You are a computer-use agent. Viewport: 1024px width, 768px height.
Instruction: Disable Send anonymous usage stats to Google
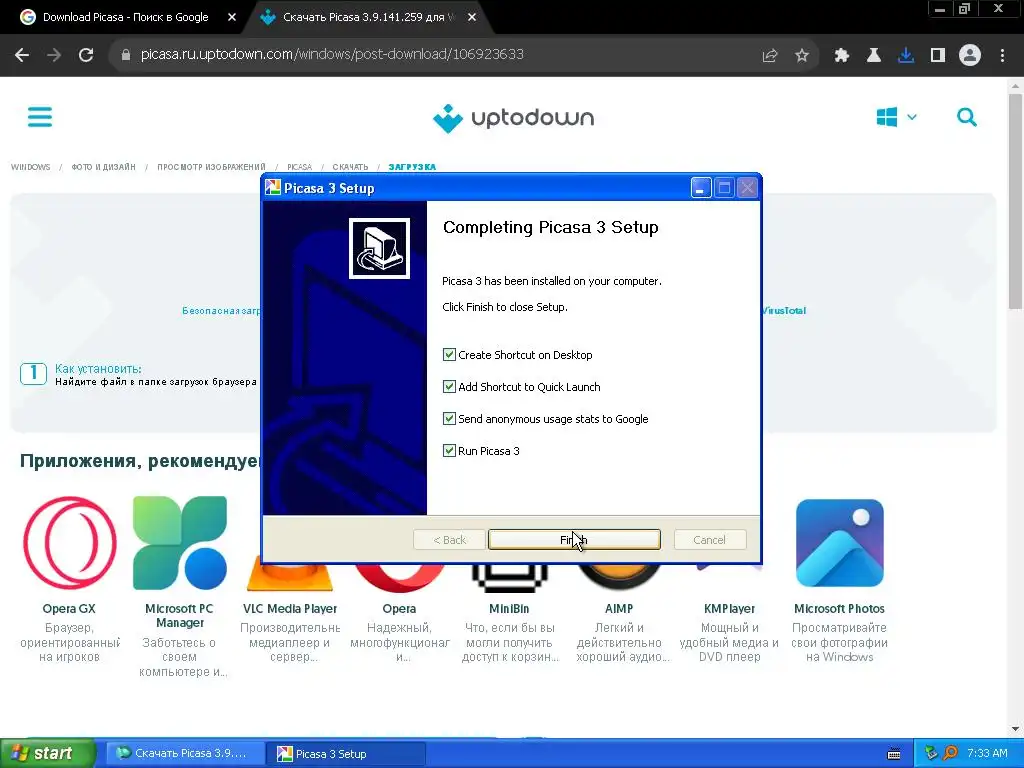tap(449, 419)
